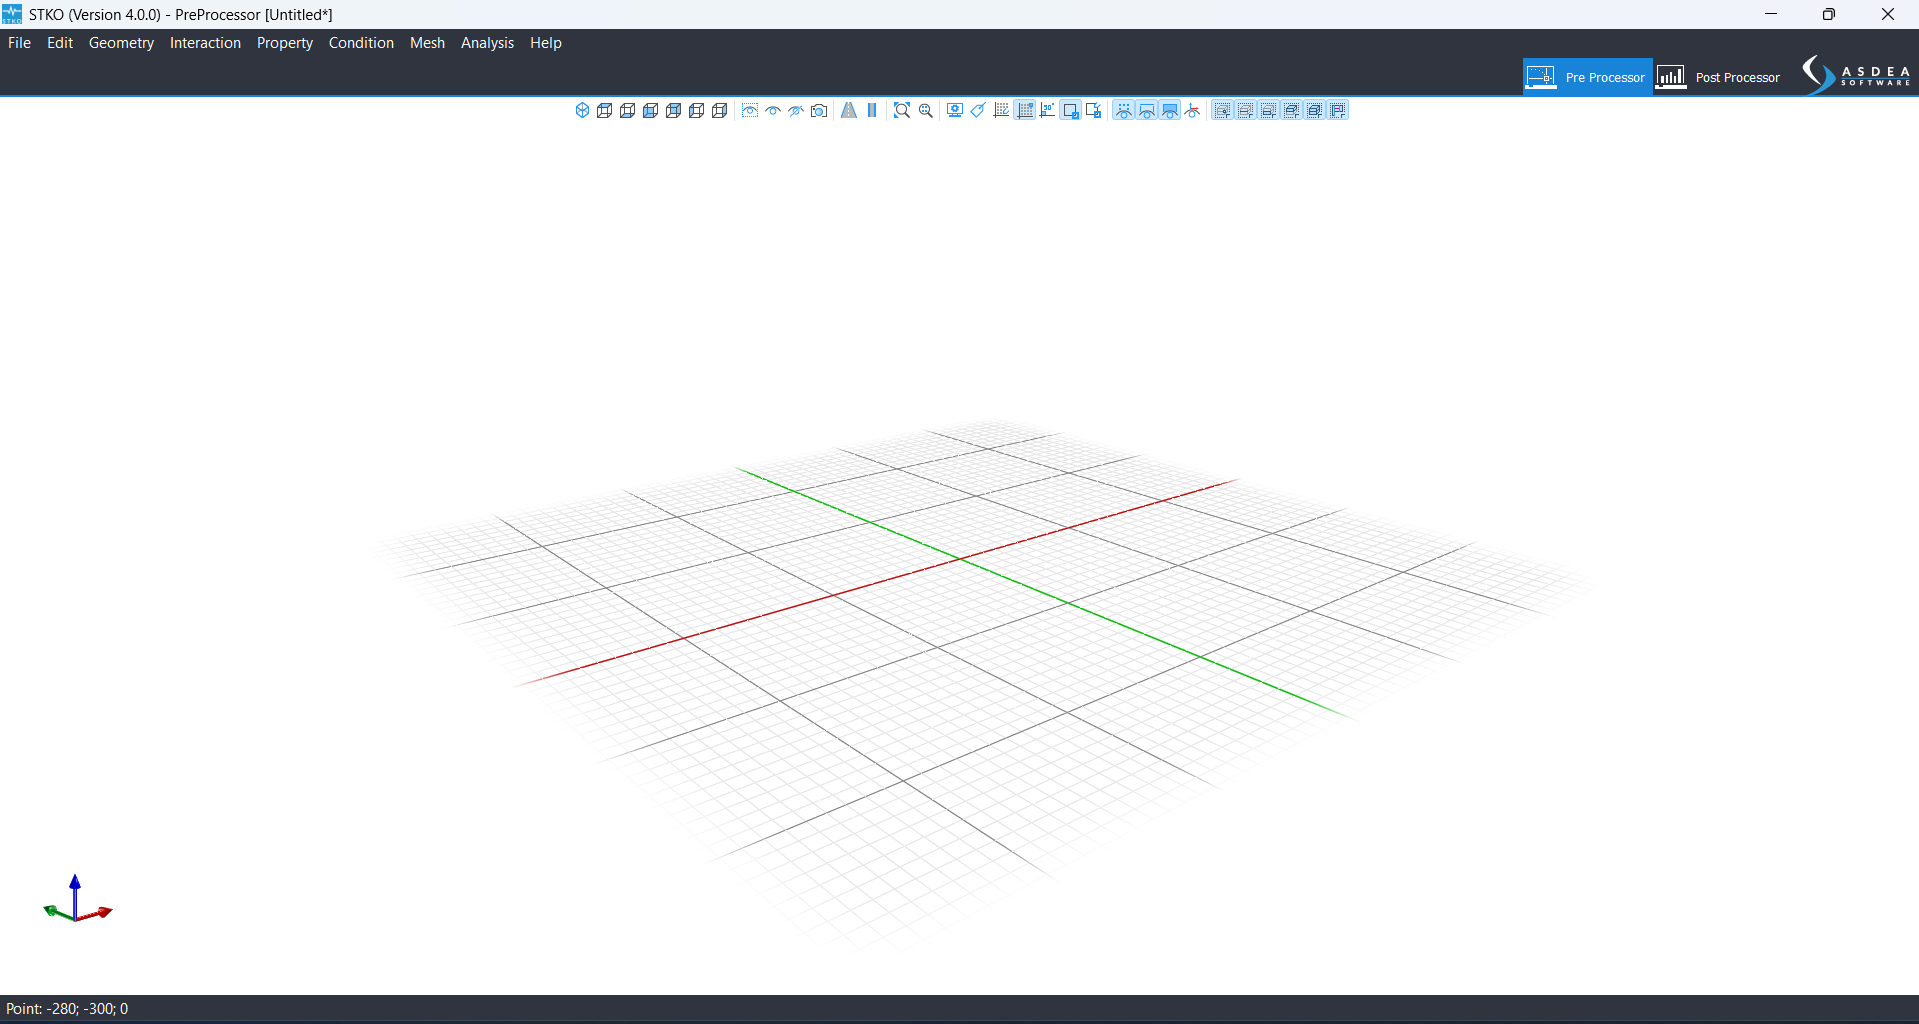
Task: Open the Geometry menu
Action: (121, 43)
